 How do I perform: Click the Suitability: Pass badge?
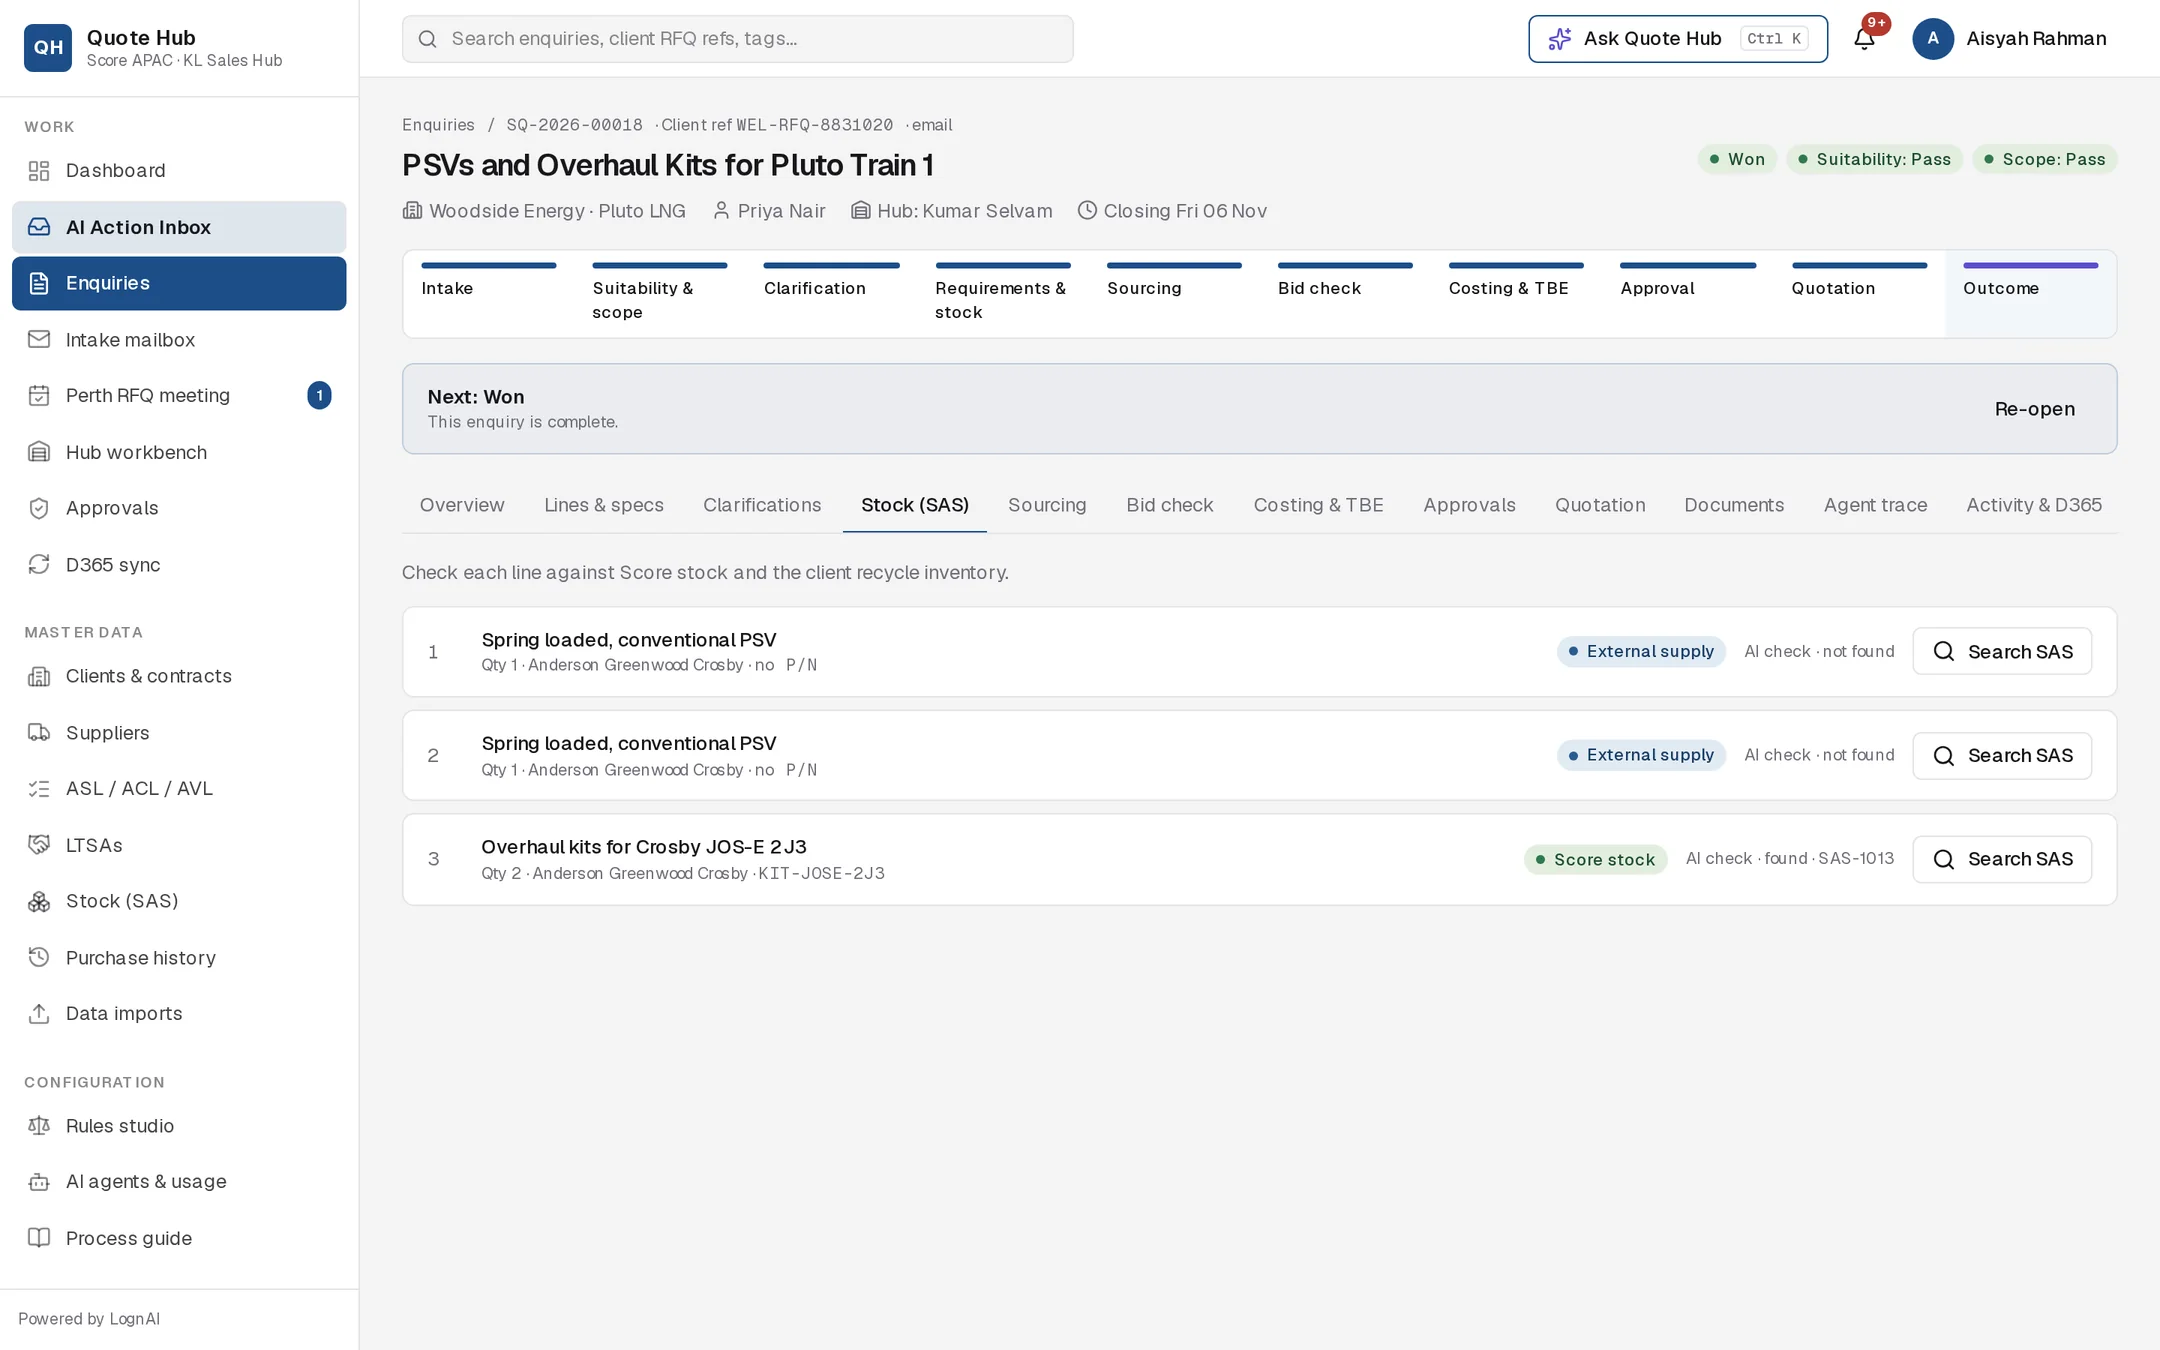[1874, 159]
